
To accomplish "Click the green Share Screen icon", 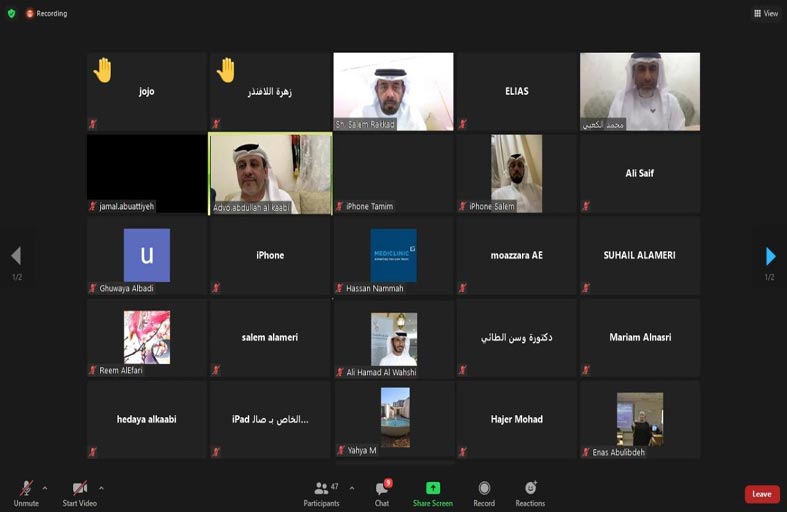I will pyautogui.click(x=433, y=487).
